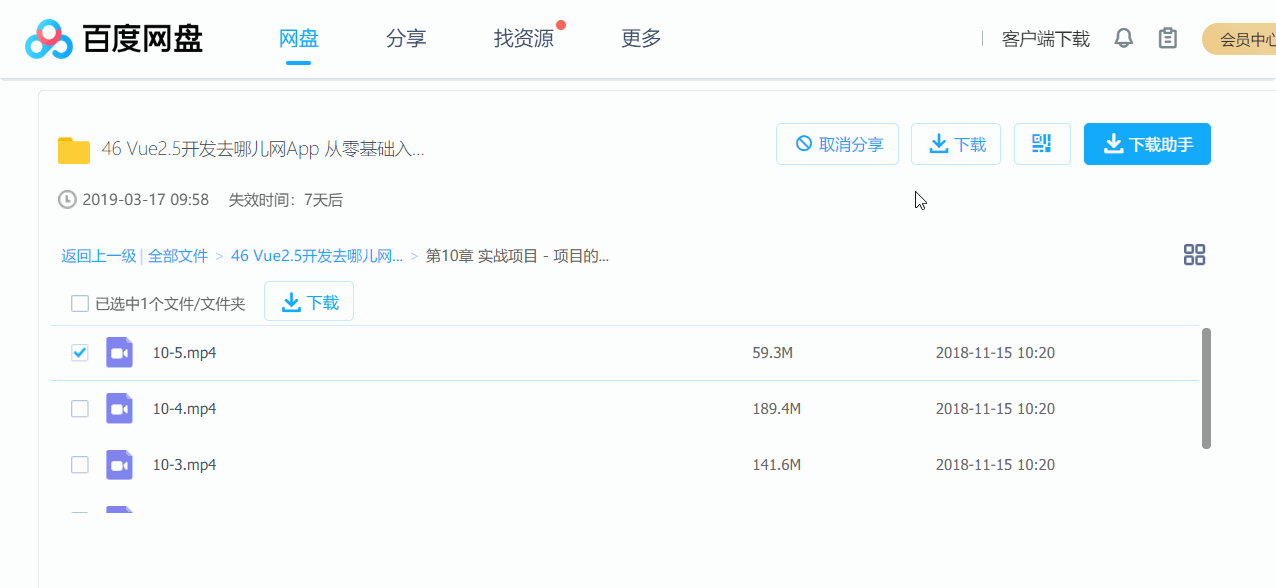
Task: Click the 取消分享 button
Action: point(838,144)
